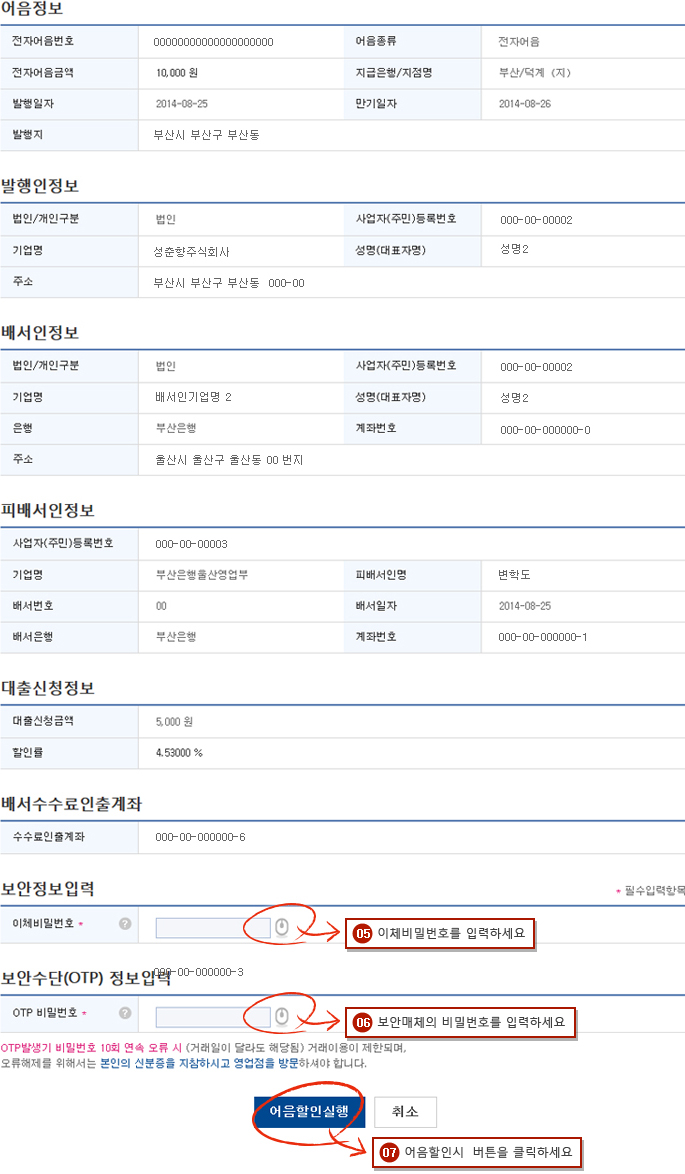The height and width of the screenshot is (1174, 685).
Task: Click the 취소 button
Action: (x=405, y=1112)
